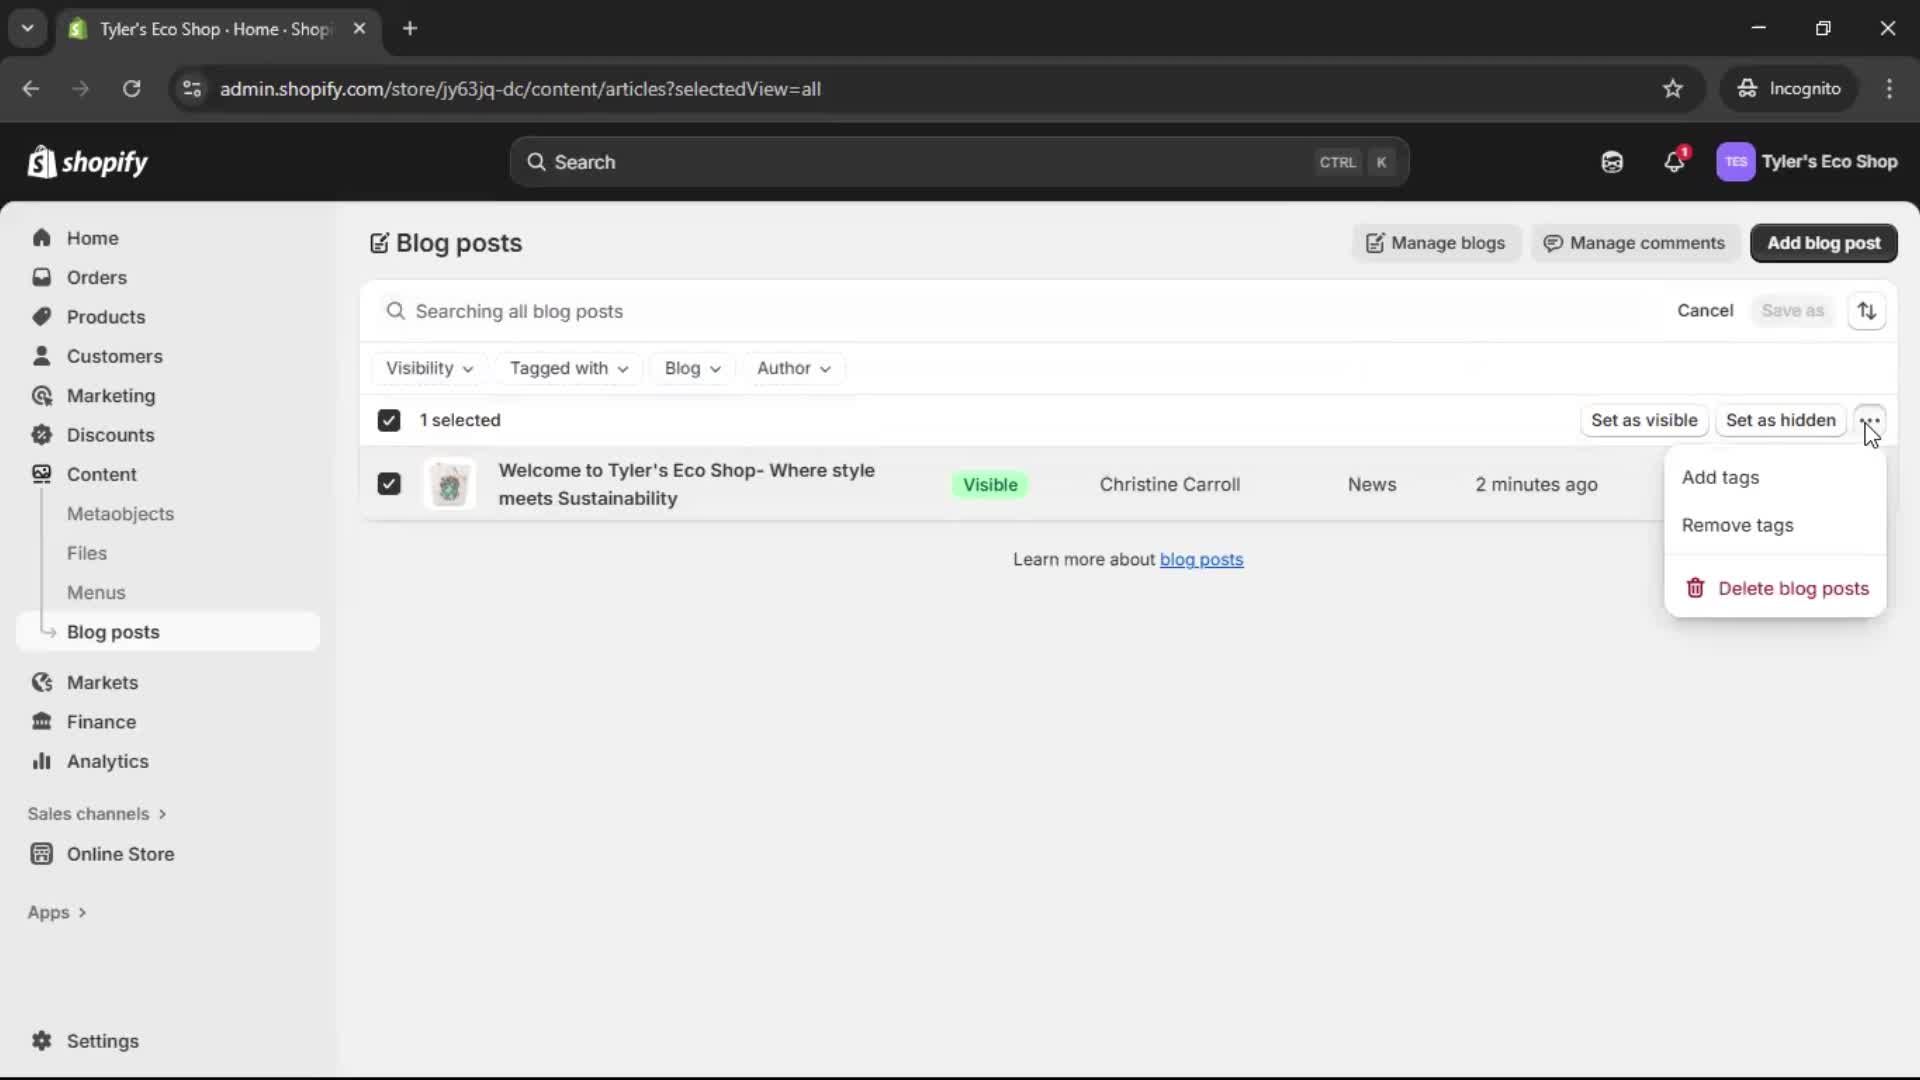Click the Add blog post button
The height and width of the screenshot is (1080, 1920).
point(1823,243)
